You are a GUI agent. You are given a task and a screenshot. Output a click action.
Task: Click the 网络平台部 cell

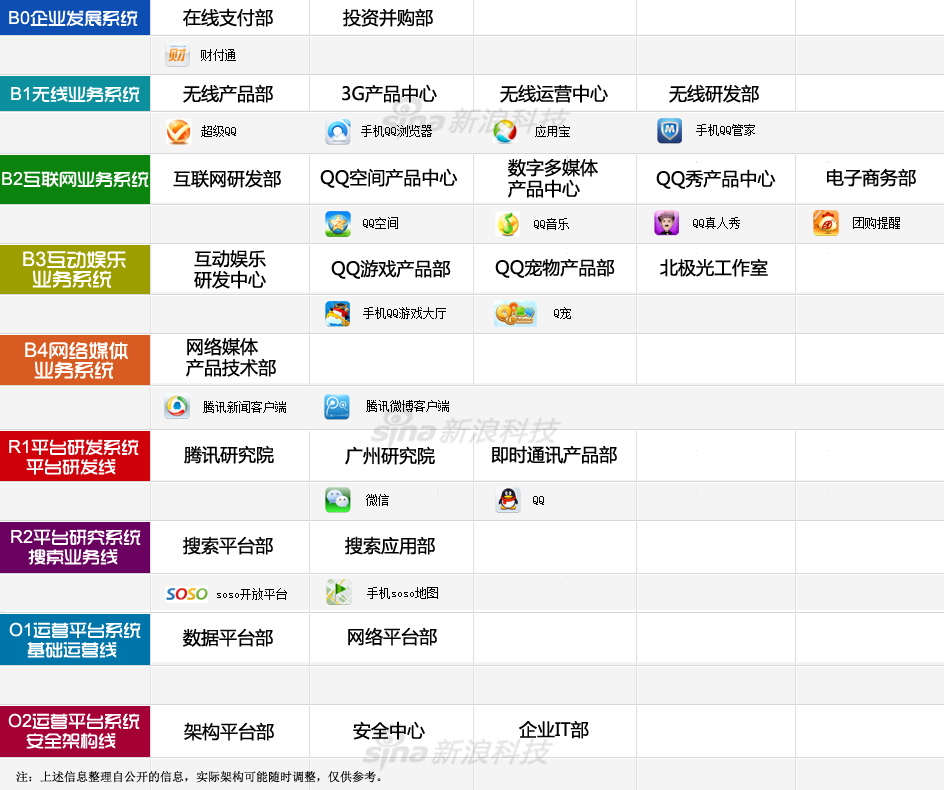click(391, 639)
